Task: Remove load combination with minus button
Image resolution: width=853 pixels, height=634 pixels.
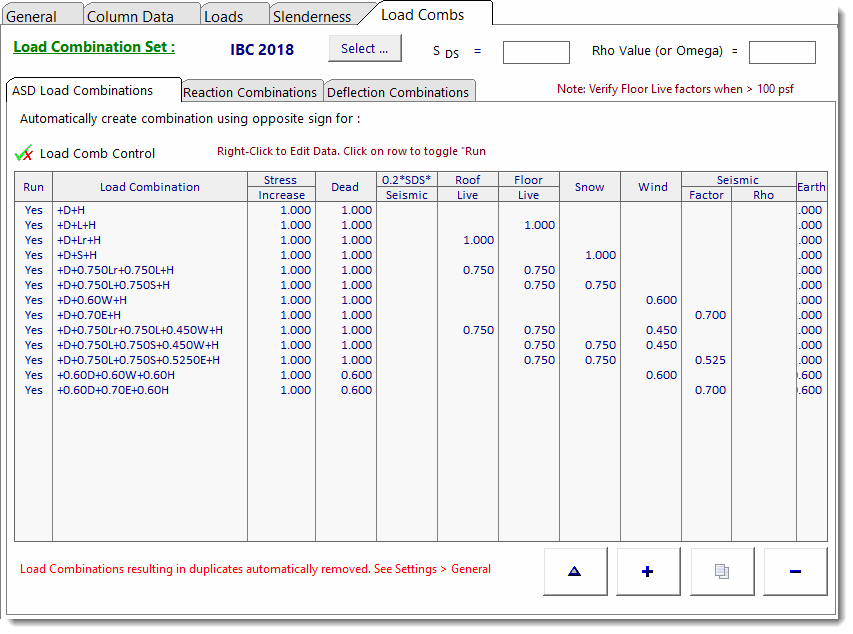Action: [795, 571]
